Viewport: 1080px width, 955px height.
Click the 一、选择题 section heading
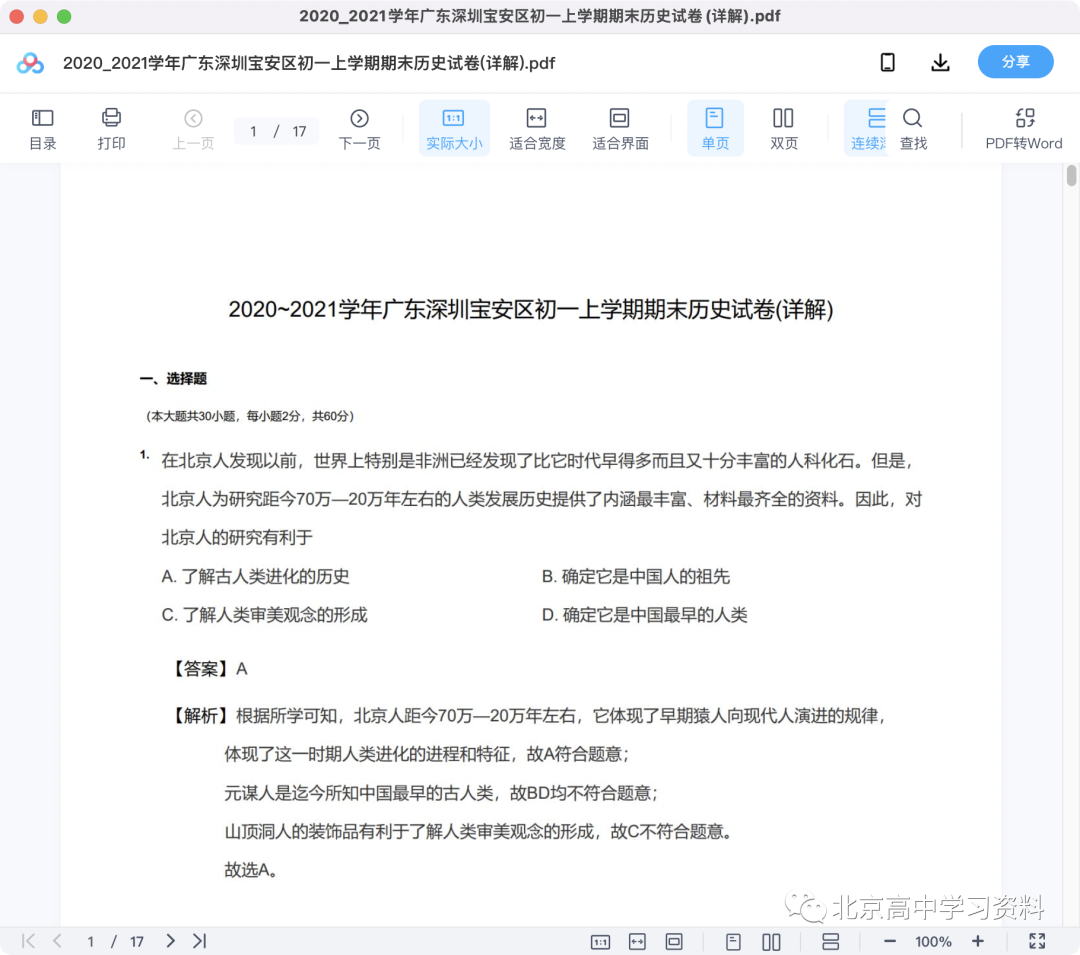tap(173, 379)
